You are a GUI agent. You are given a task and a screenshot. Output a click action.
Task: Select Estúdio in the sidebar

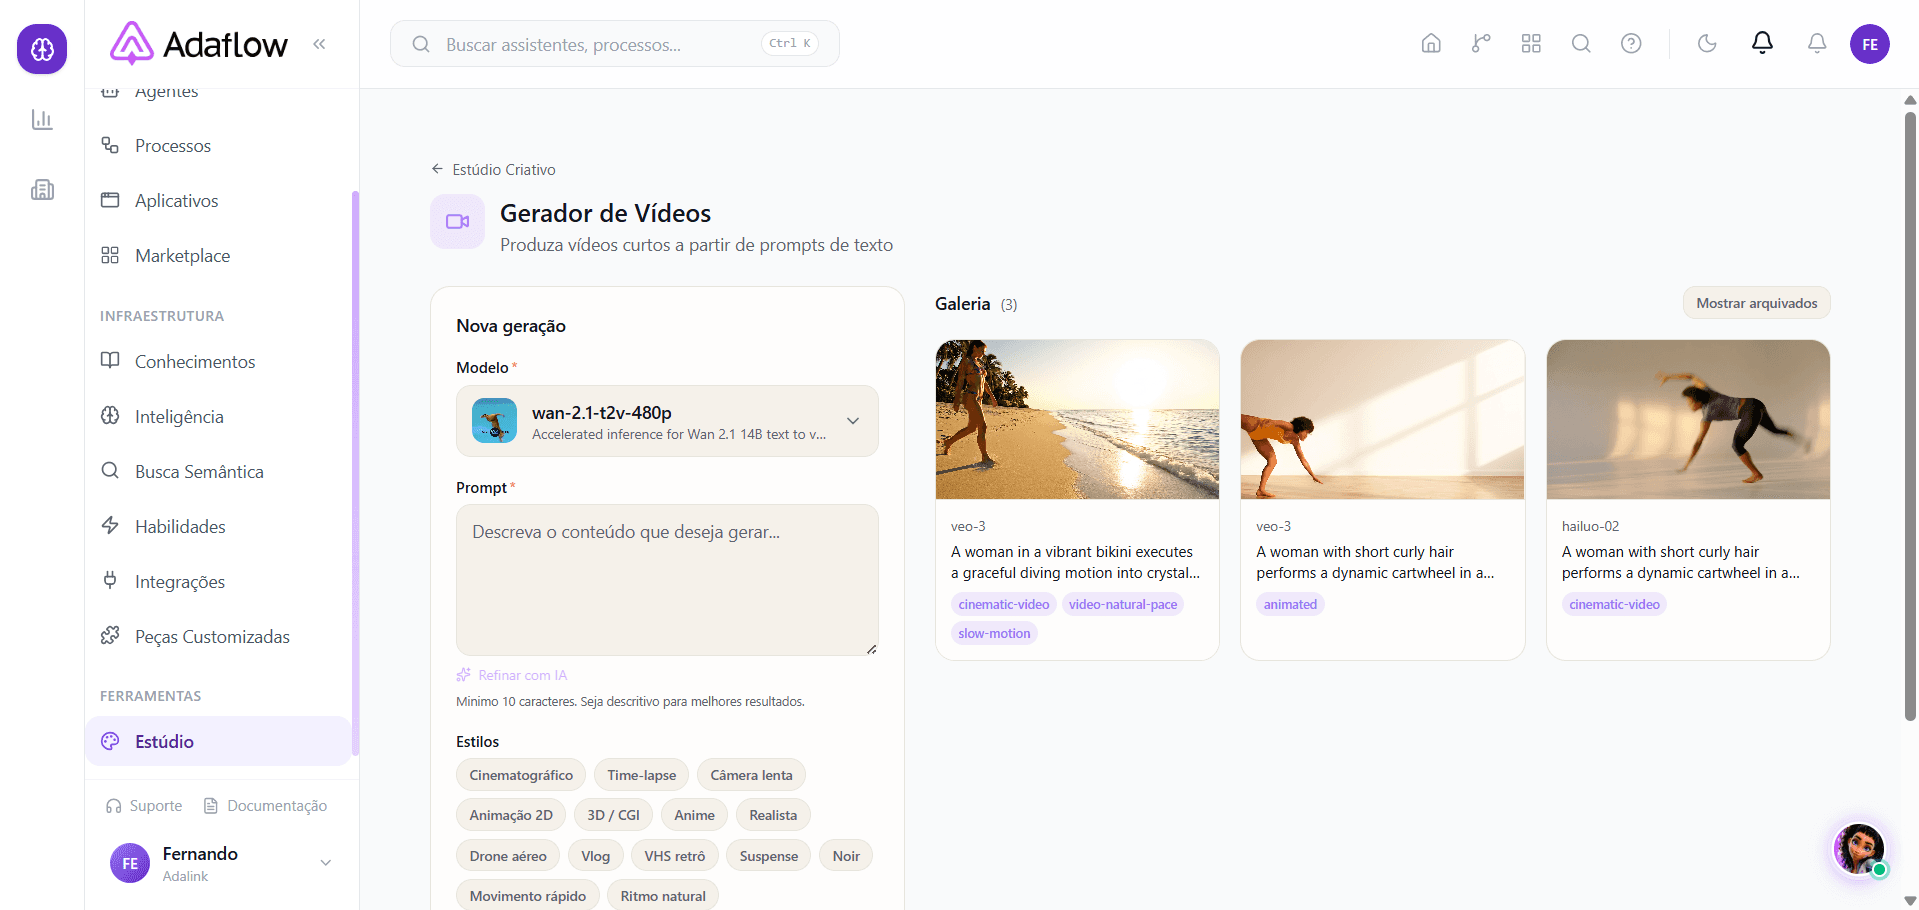click(218, 741)
